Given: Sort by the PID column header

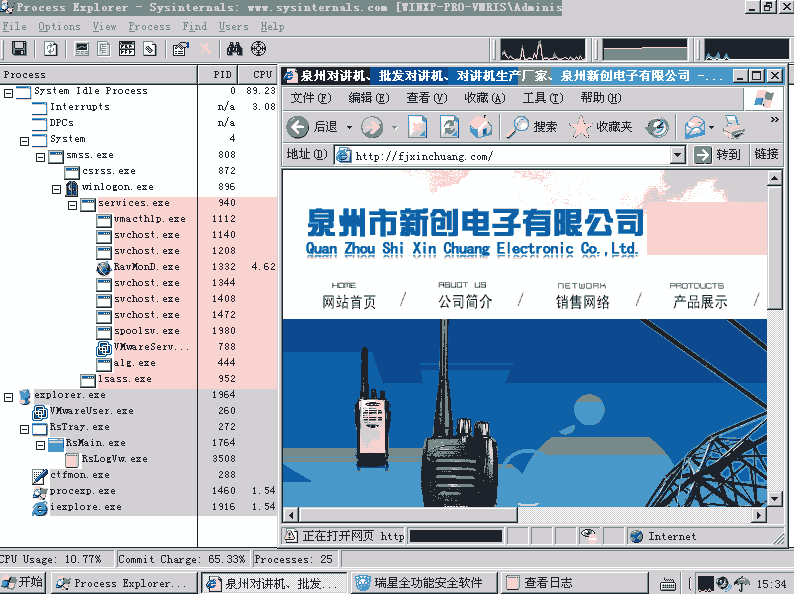Looking at the screenshot, I should pos(218,74).
